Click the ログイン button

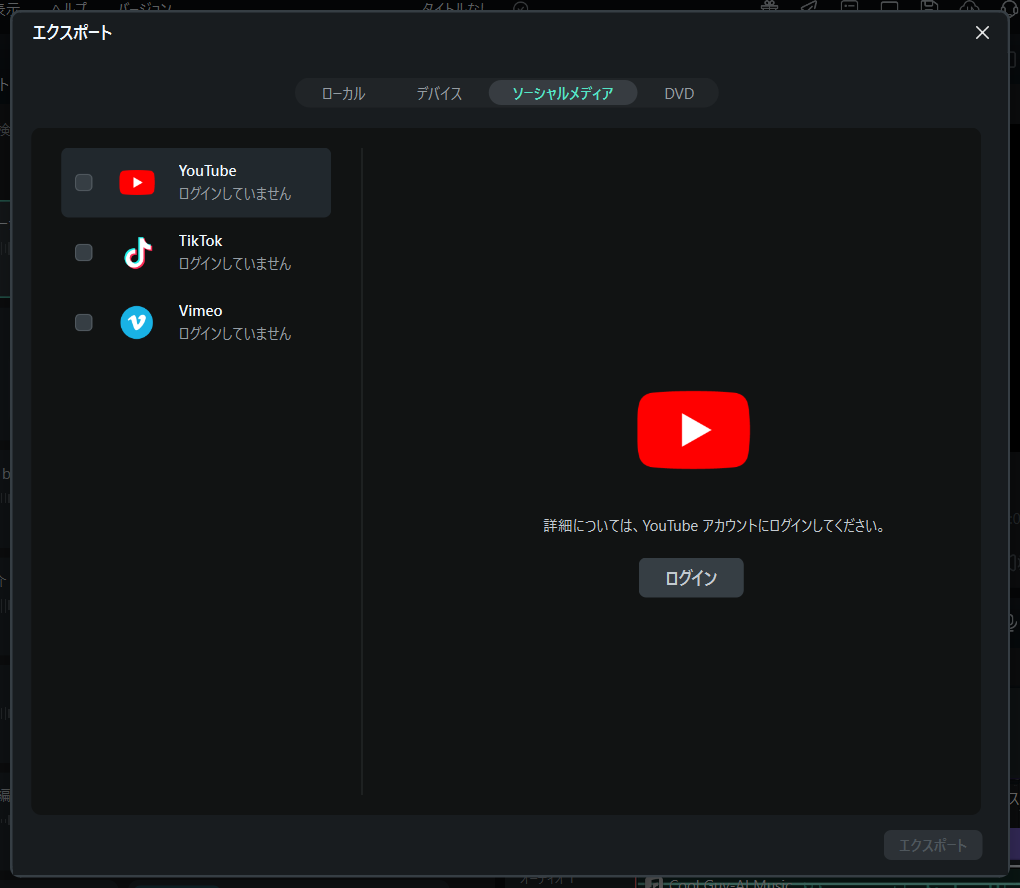tap(691, 578)
